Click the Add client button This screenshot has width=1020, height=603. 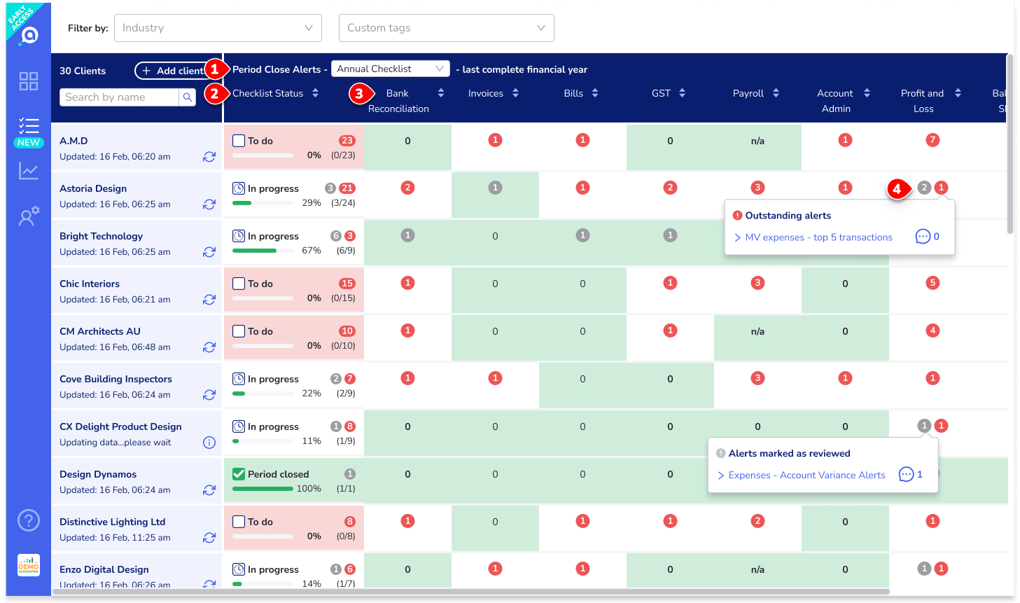pyautogui.click(x=172, y=70)
